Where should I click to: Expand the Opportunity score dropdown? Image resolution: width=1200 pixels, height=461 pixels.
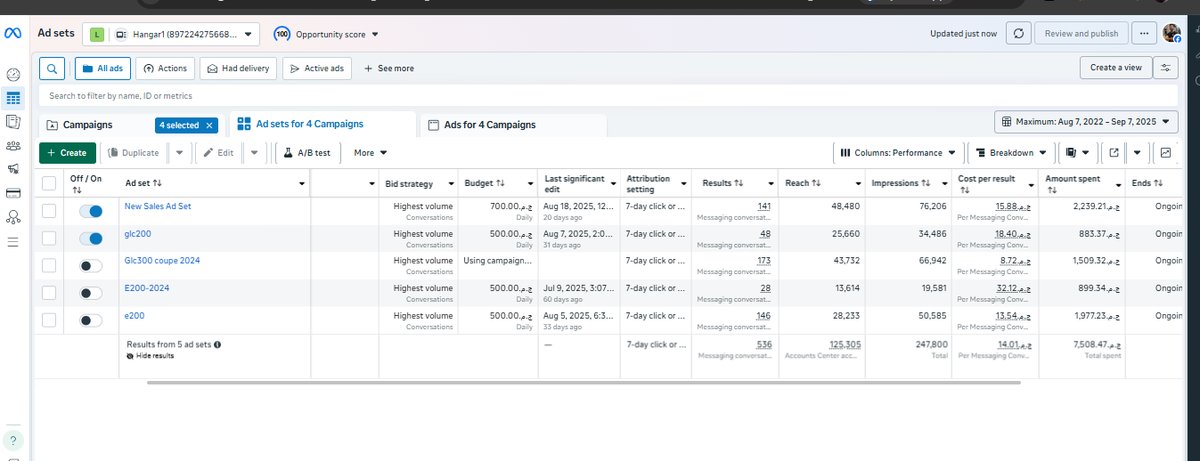pos(375,34)
